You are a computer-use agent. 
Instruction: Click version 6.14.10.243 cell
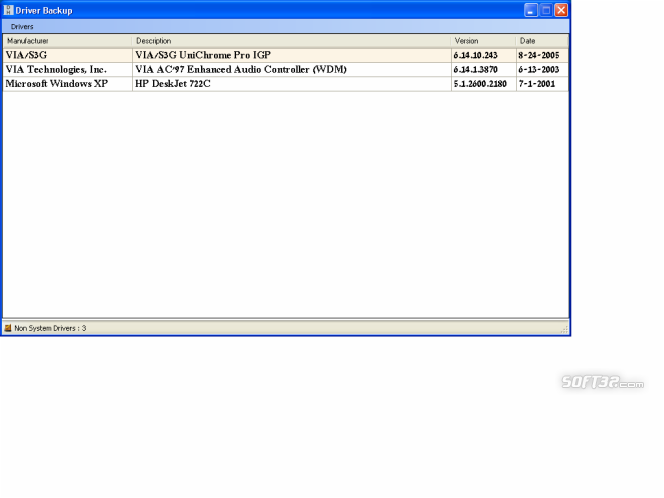click(484, 55)
